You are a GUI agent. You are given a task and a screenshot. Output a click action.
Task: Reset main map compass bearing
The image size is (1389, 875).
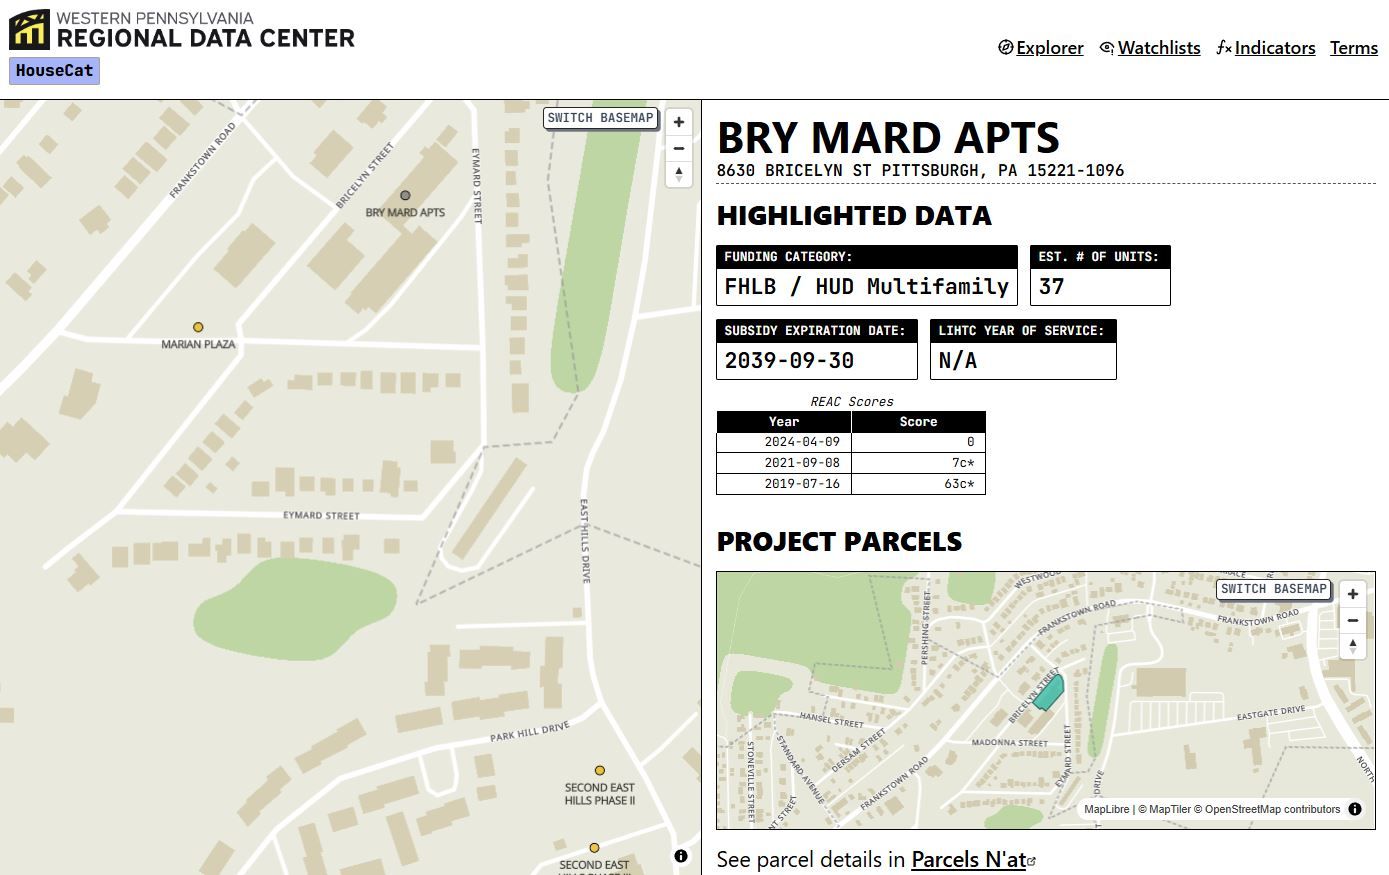tap(679, 174)
